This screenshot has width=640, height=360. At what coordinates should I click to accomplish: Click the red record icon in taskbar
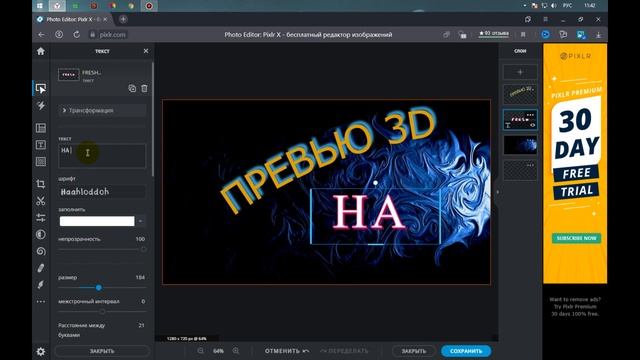[149, 6]
